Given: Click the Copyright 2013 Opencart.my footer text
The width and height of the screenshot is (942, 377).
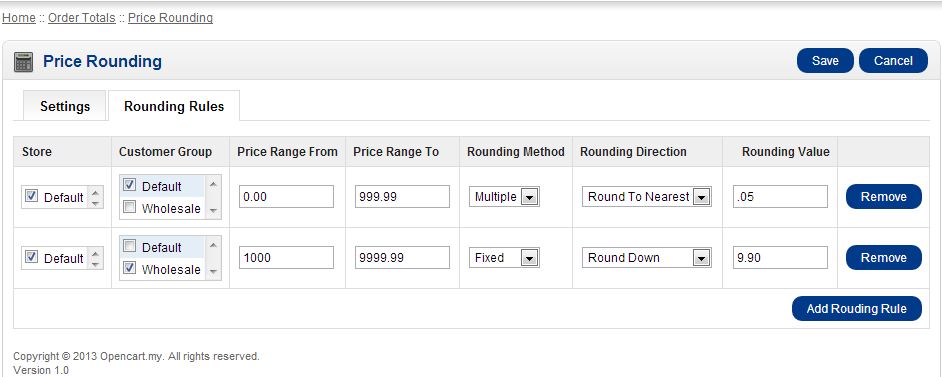Looking at the screenshot, I should click(x=136, y=356).
